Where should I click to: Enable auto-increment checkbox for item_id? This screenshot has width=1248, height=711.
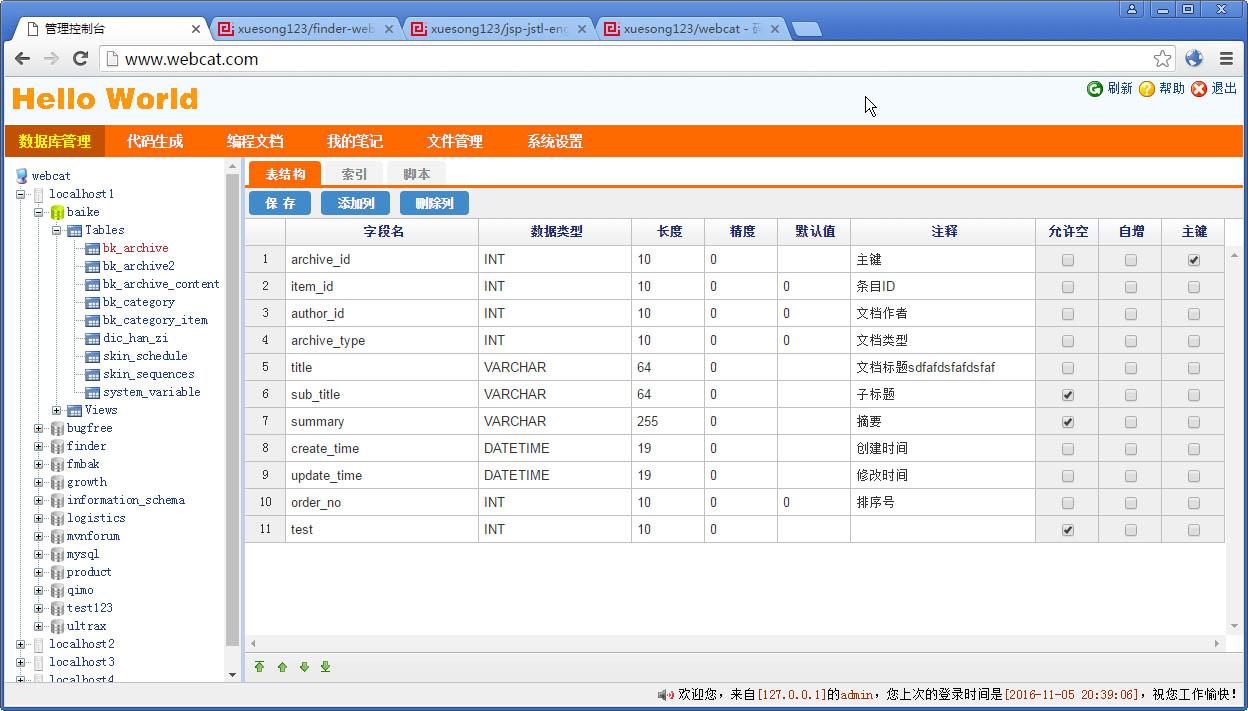pyautogui.click(x=1131, y=287)
